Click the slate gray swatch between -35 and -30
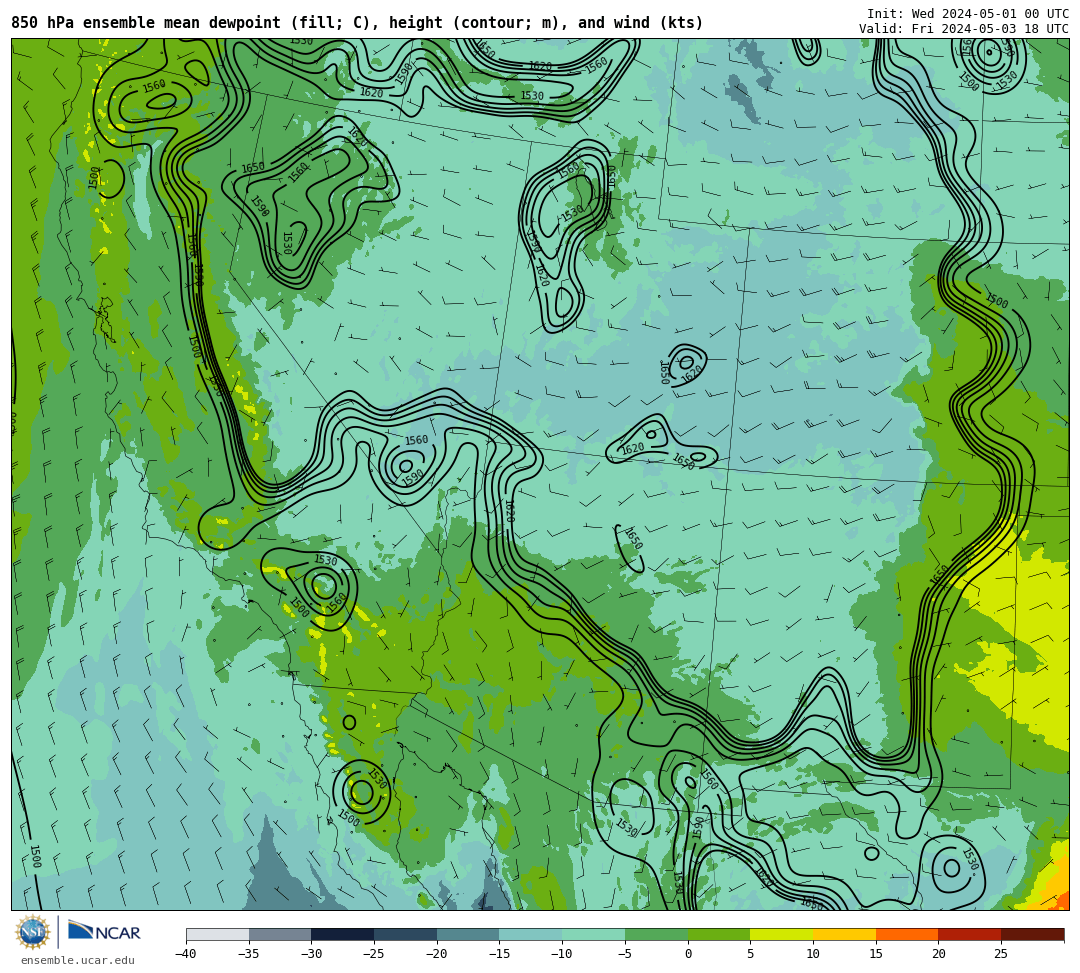The height and width of the screenshot is (973, 1080). click(x=280, y=934)
